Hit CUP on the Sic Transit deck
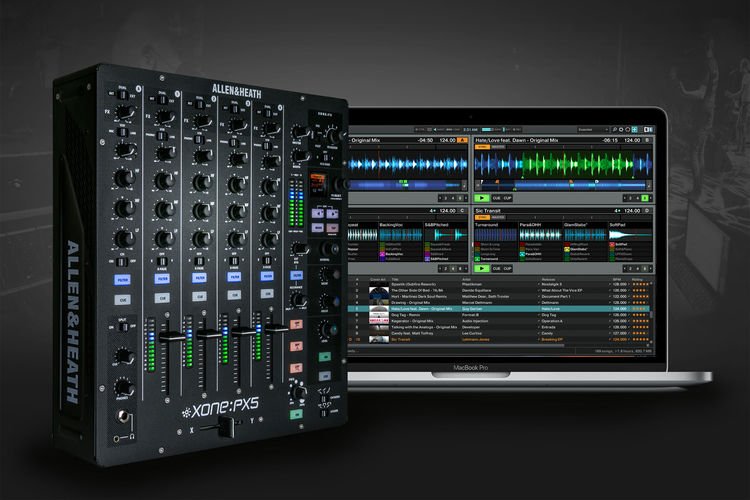Image resolution: width=750 pixels, height=500 pixels. [x=507, y=268]
